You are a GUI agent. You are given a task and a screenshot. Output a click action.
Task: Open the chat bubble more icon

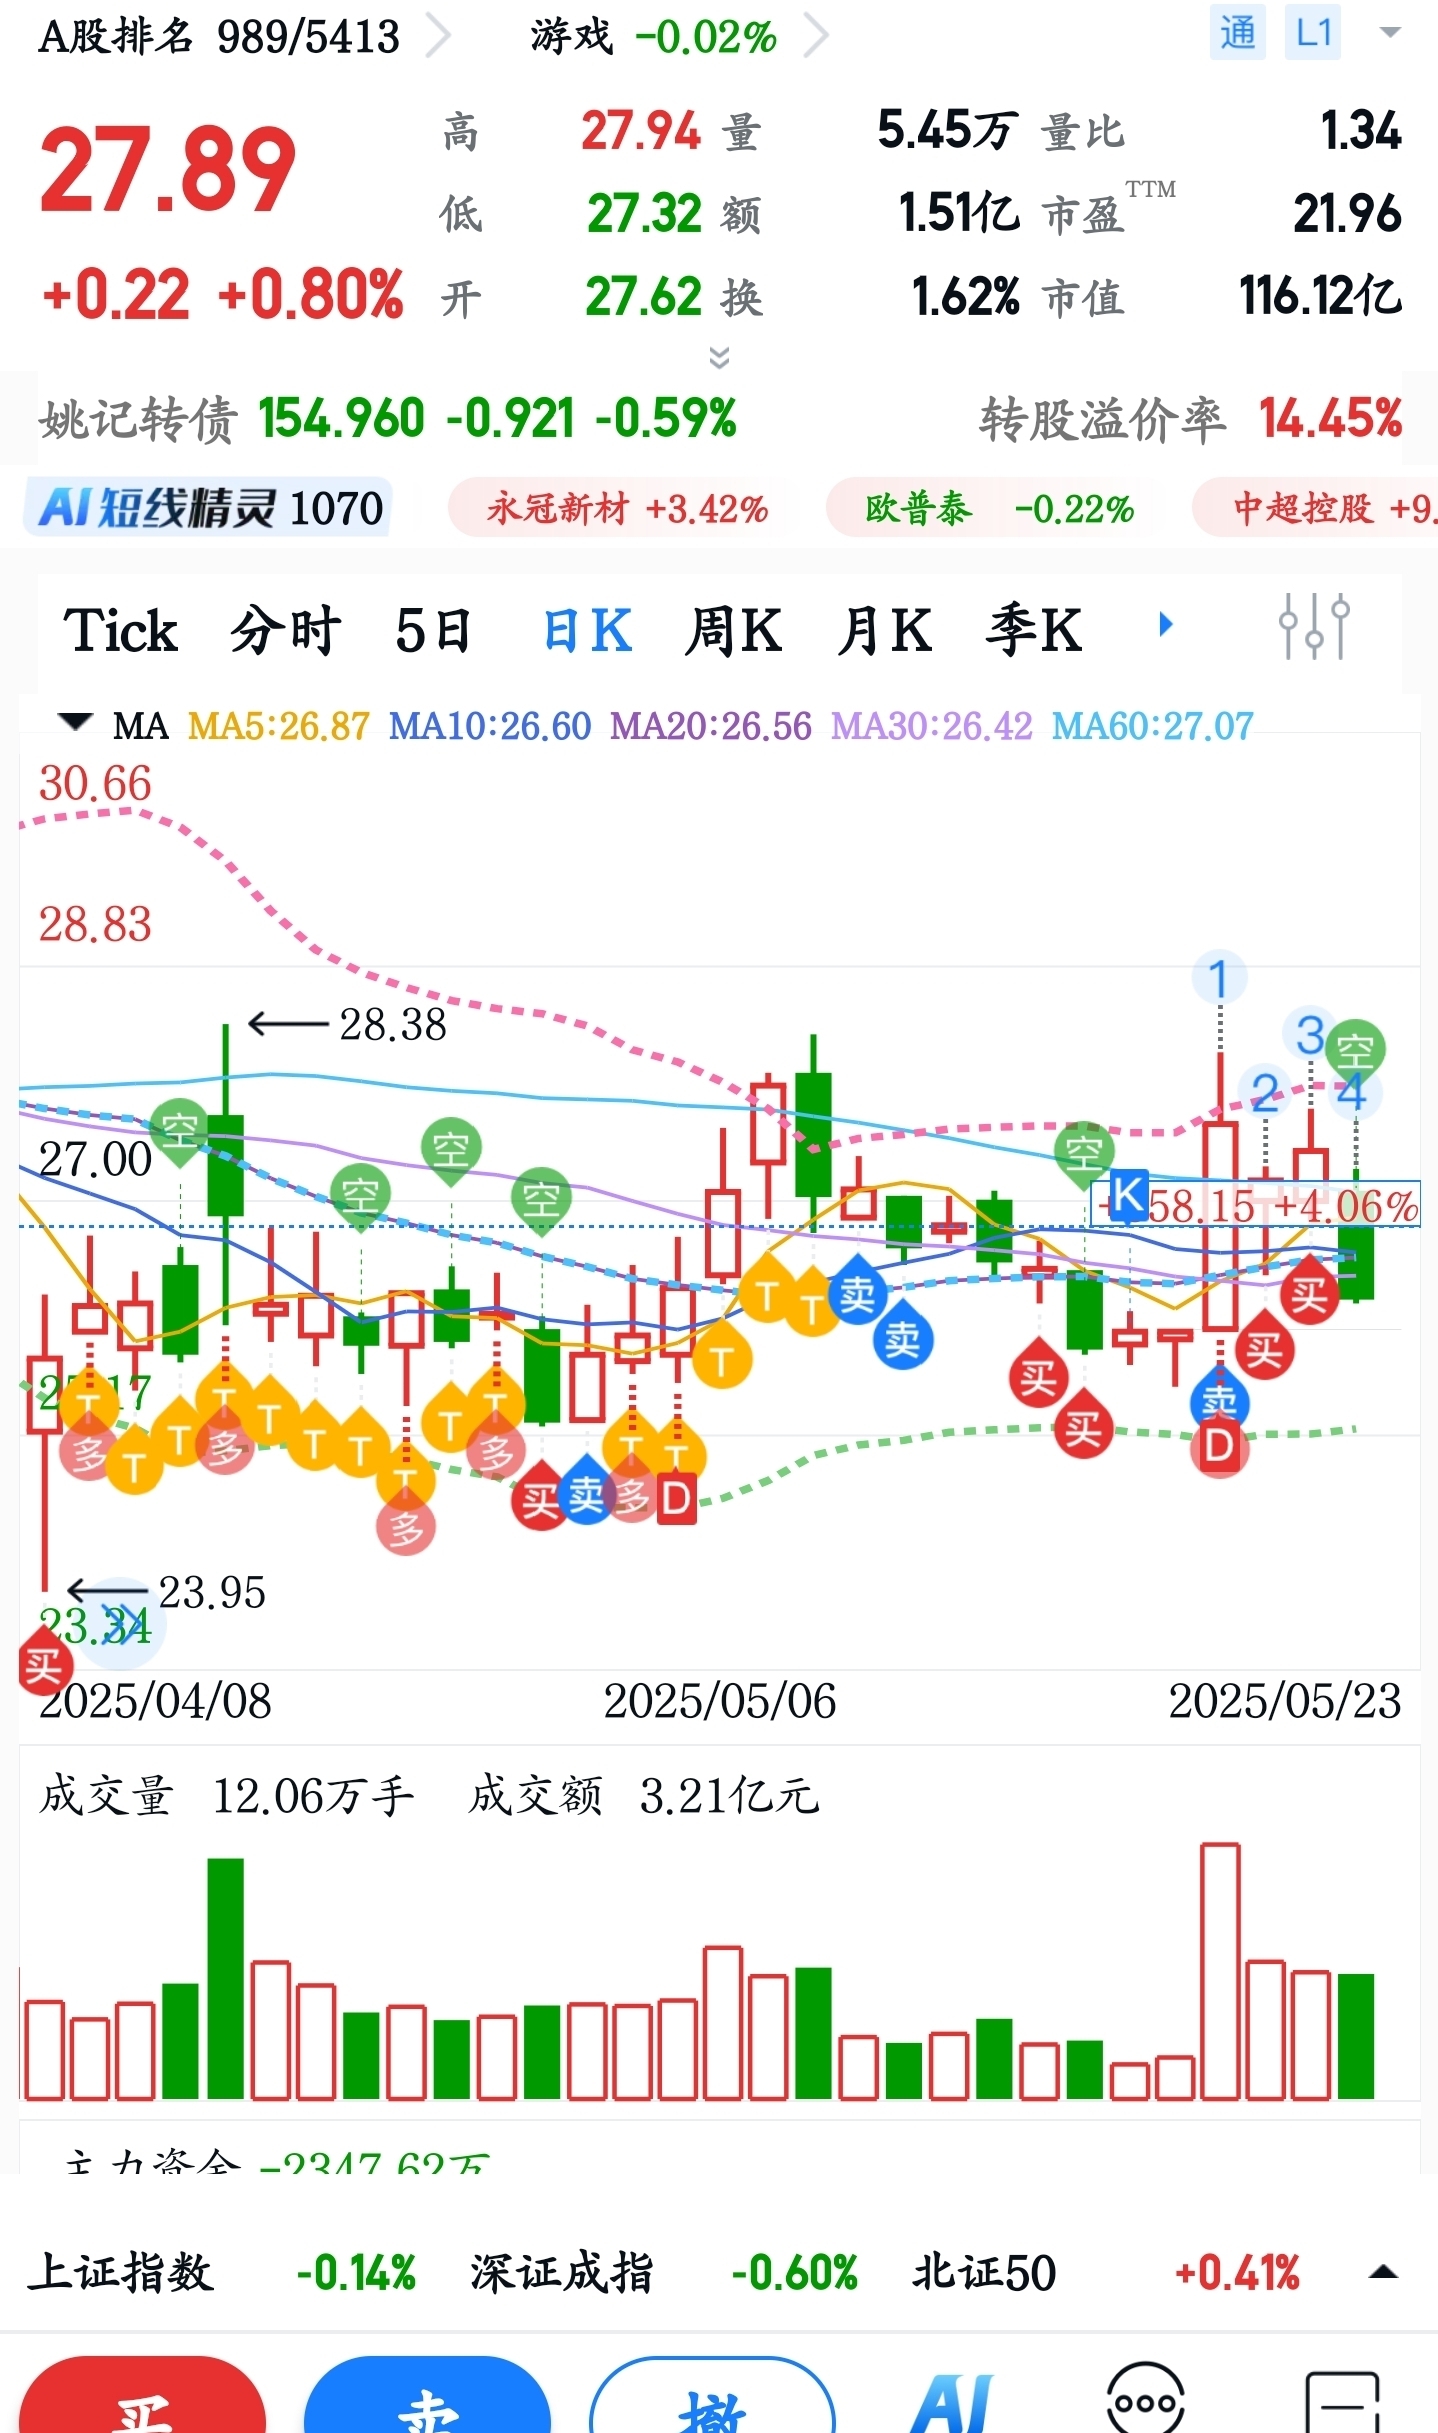point(1146,2398)
